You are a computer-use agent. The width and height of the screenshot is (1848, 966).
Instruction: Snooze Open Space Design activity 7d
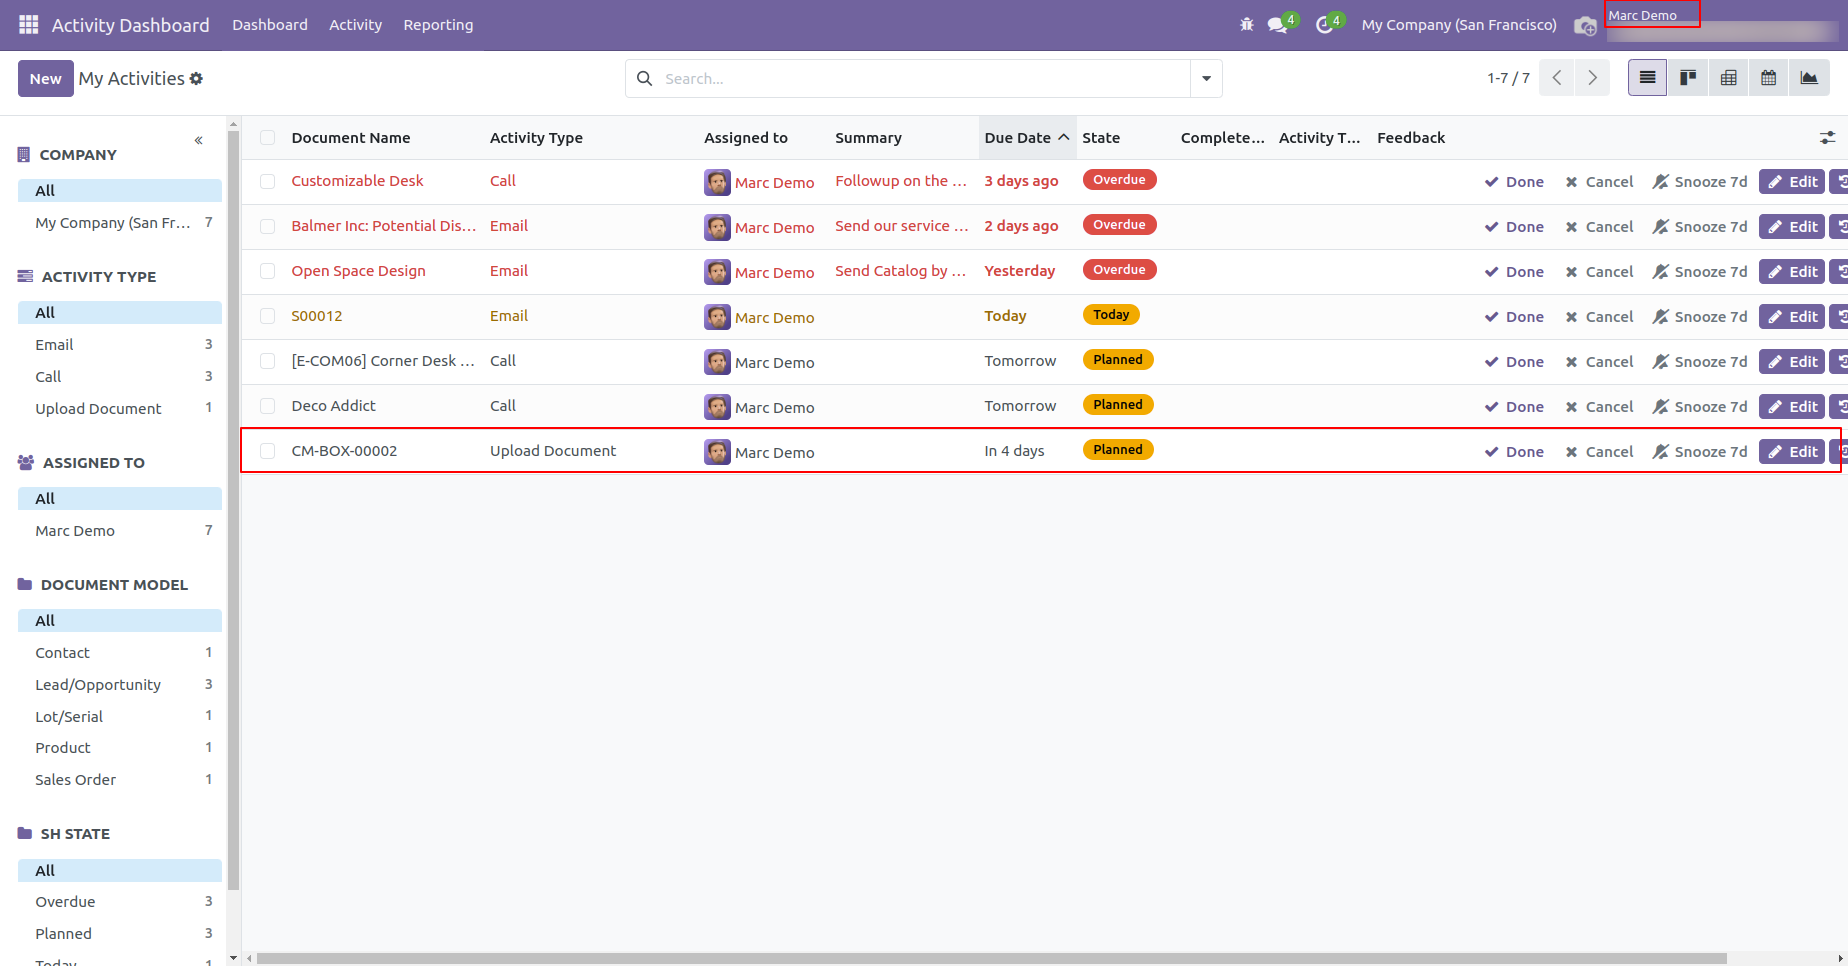pos(1700,272)
